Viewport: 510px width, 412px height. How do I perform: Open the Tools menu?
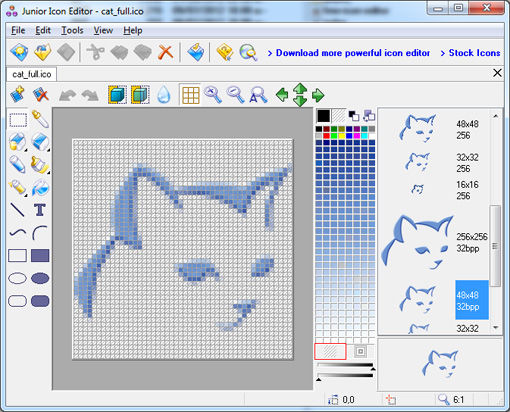(x=72, y=30)
